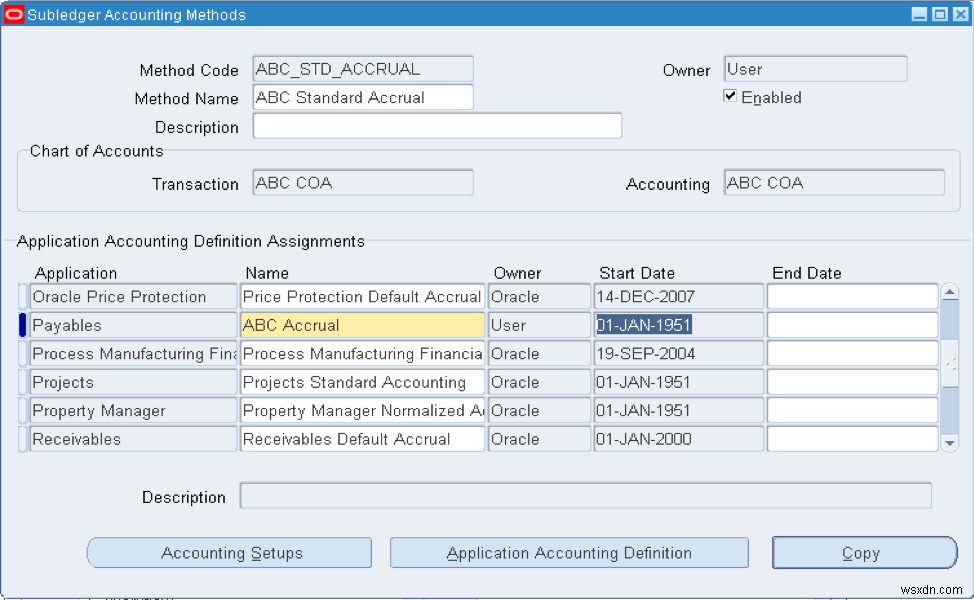Click the empty Description field at top
The height and width of the screenshot is (600, 974).
click(437, 126)
